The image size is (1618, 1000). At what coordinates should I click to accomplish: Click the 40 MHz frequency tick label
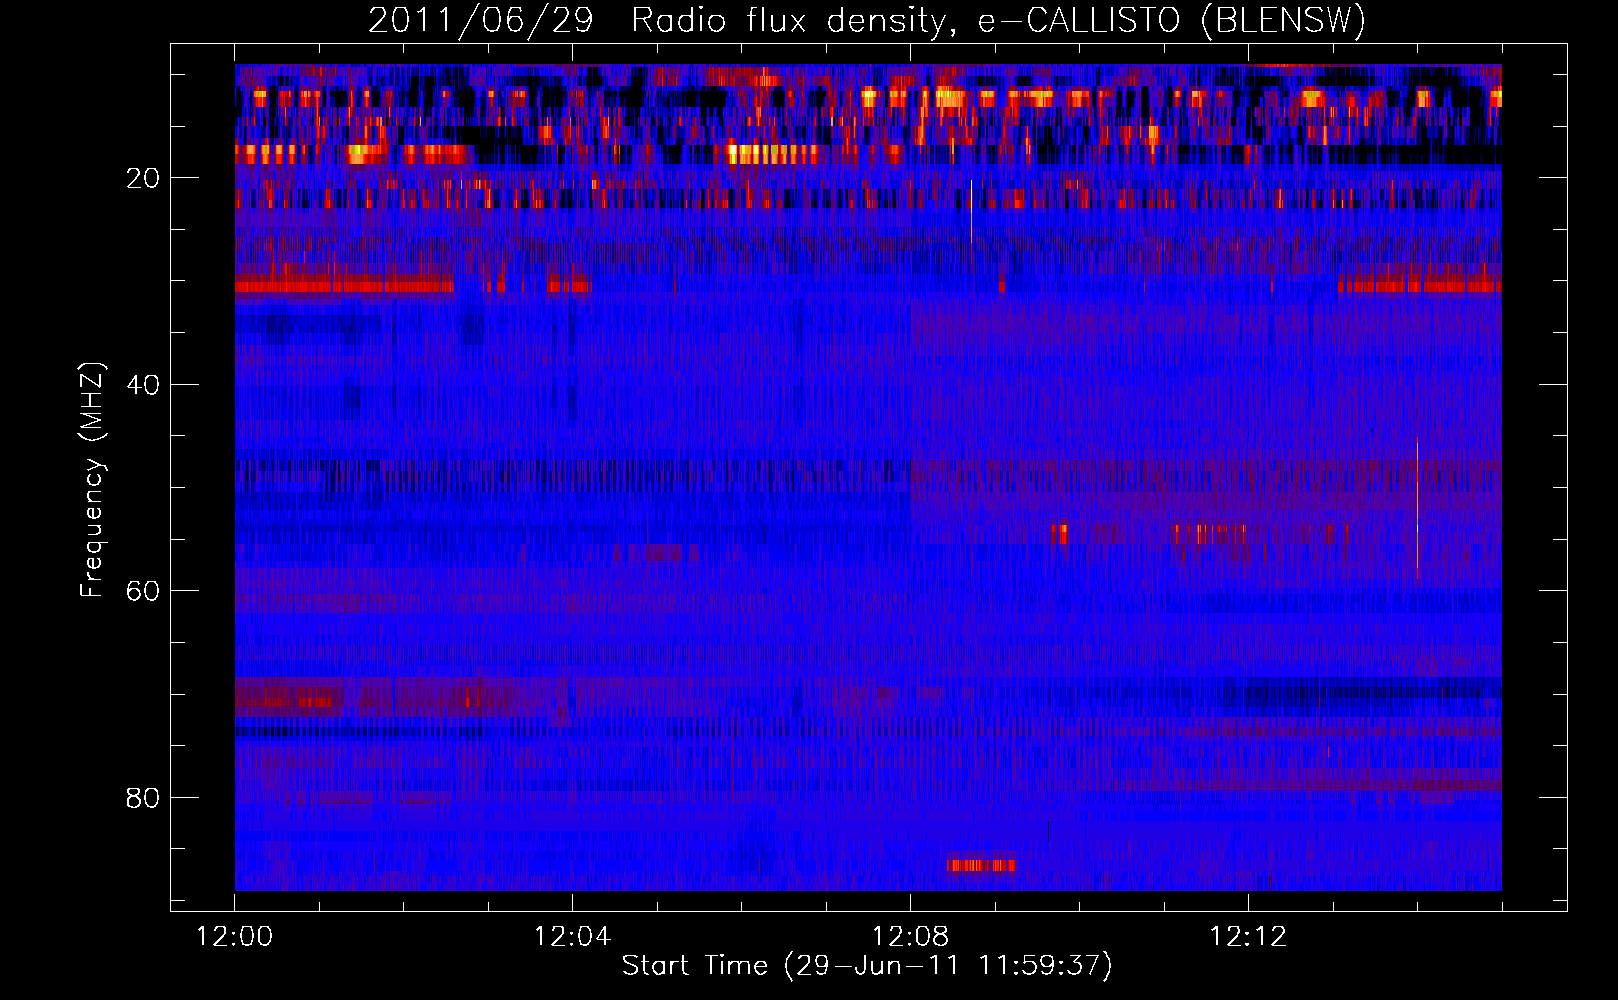143,385
